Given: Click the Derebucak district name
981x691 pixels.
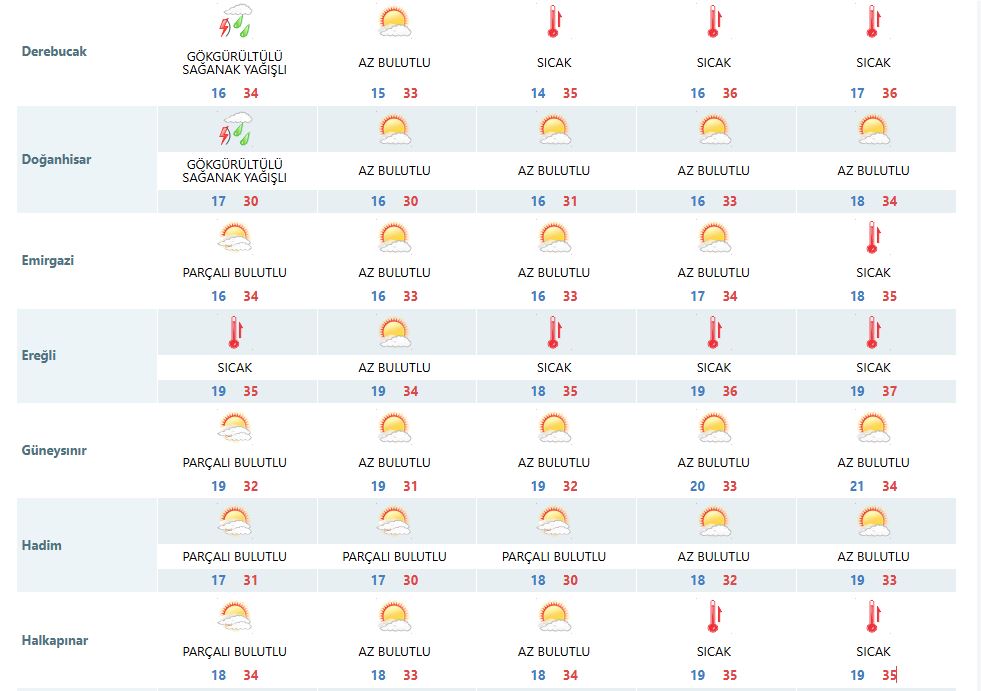Looking at the screenshot, I should pos(54,51).
